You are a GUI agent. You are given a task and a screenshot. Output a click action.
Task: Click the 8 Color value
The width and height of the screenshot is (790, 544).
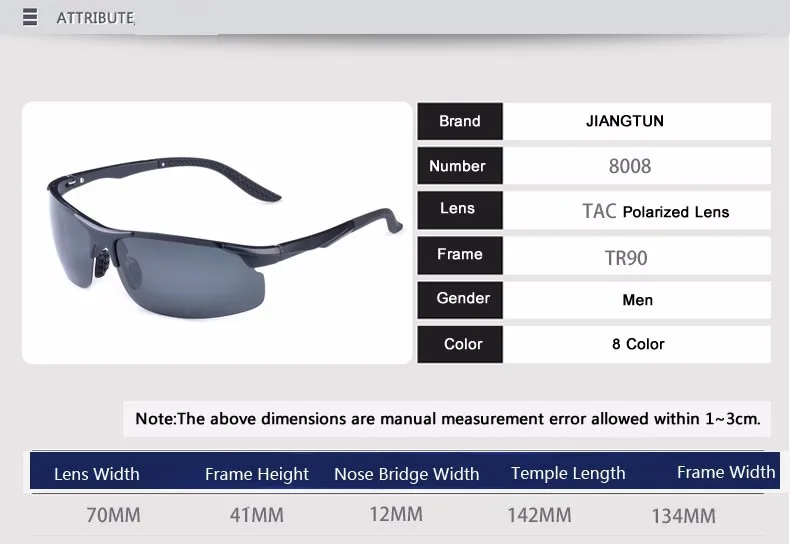(638, 344)
